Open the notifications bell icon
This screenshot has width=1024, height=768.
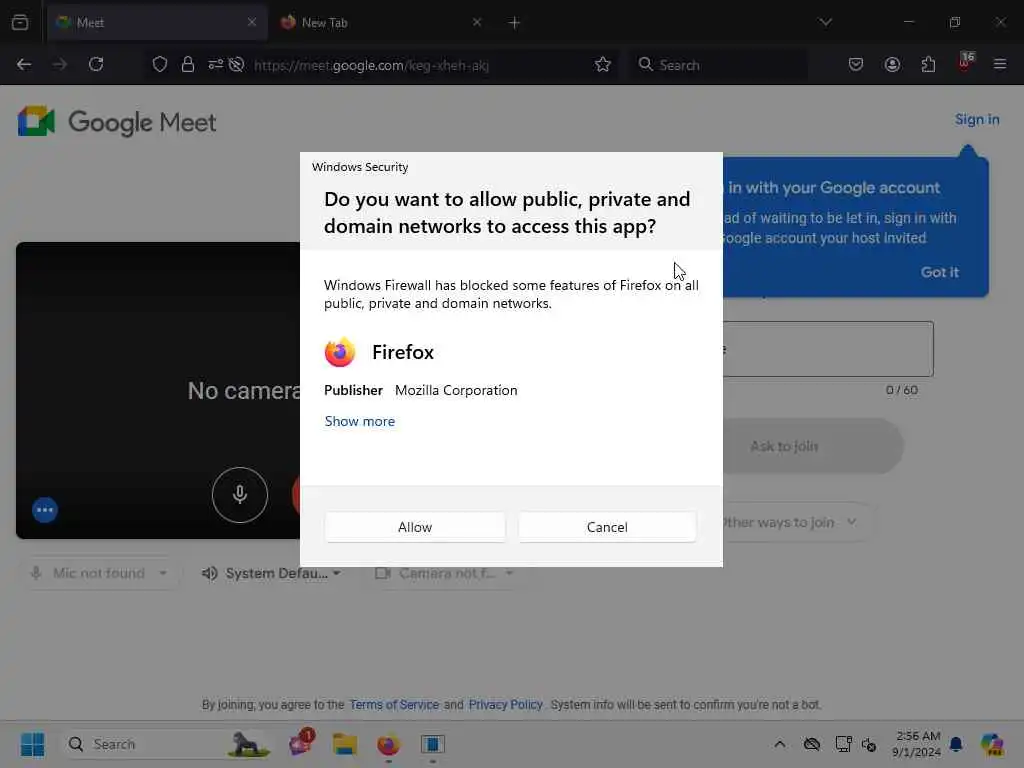point(956,744)
